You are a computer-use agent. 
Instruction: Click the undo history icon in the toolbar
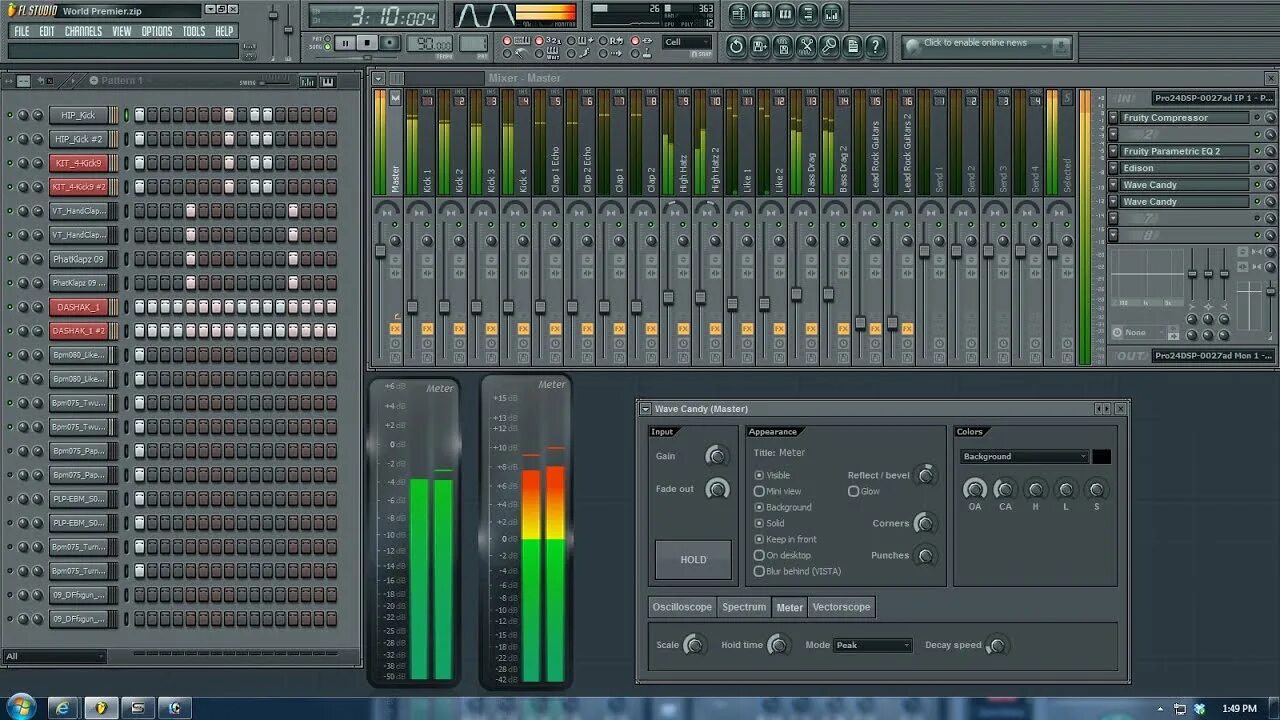pos(737,46)
